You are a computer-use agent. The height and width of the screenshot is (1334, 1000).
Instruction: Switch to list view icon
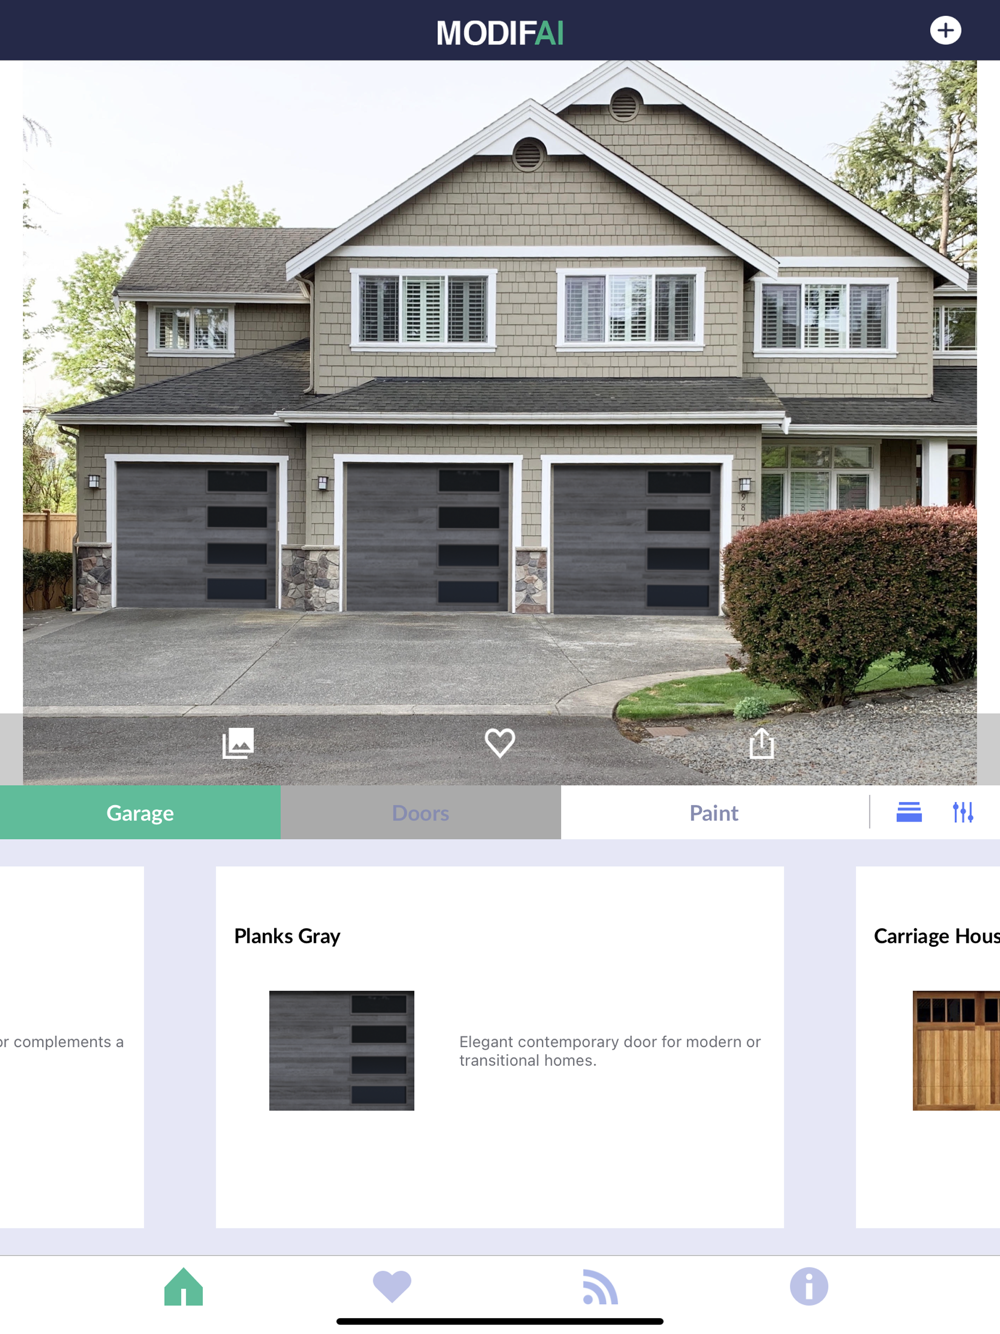point(909,812)
